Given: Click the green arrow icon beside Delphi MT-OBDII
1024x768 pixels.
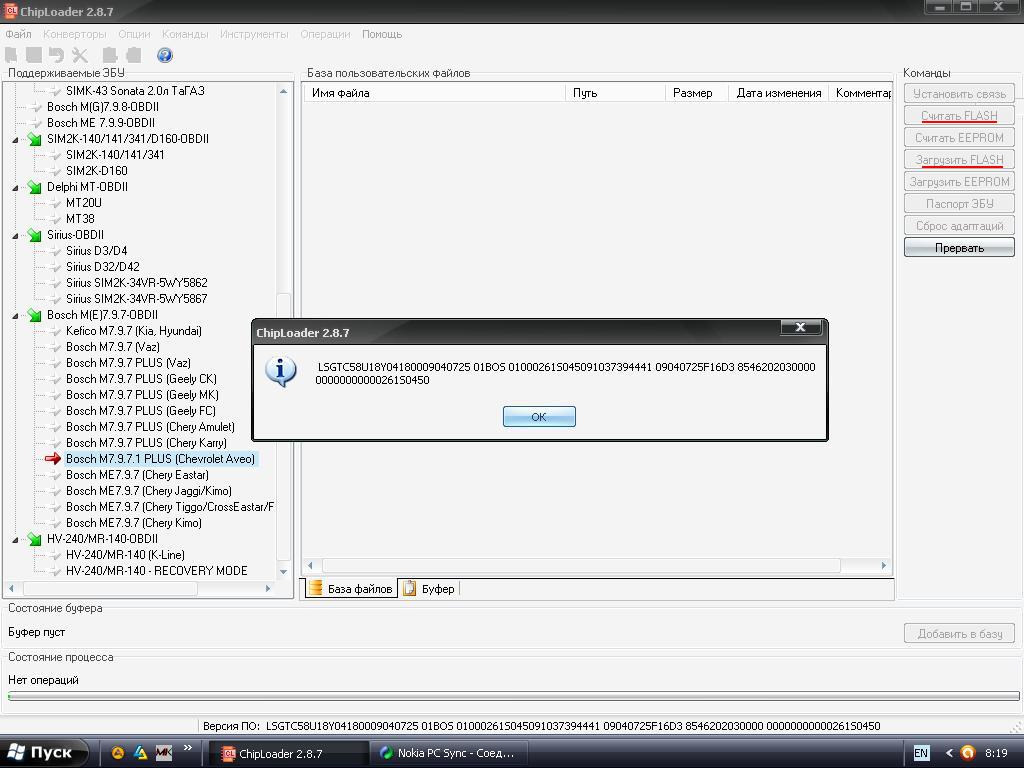Looking at the screenshot, I should pos(34,187).
